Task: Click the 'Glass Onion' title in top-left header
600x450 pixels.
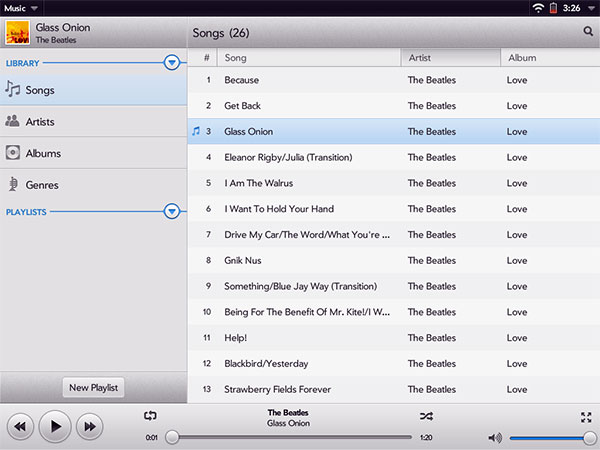Action: [63, 28]
